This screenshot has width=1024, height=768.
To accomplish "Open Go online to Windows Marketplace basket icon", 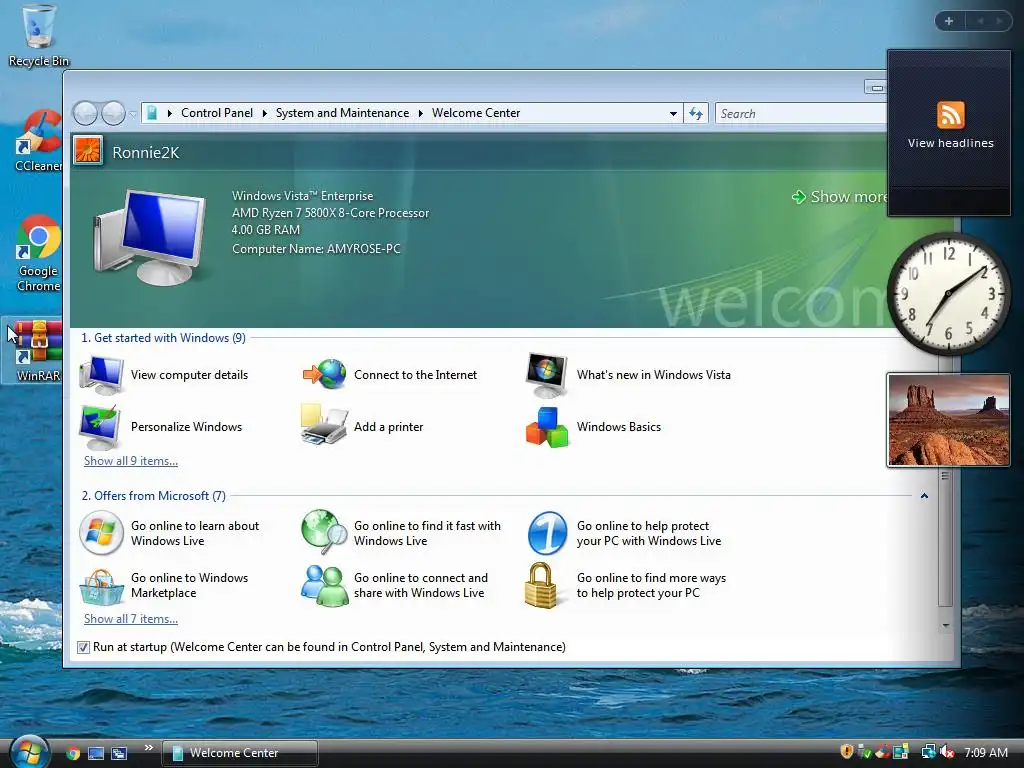I will [101, 586].
